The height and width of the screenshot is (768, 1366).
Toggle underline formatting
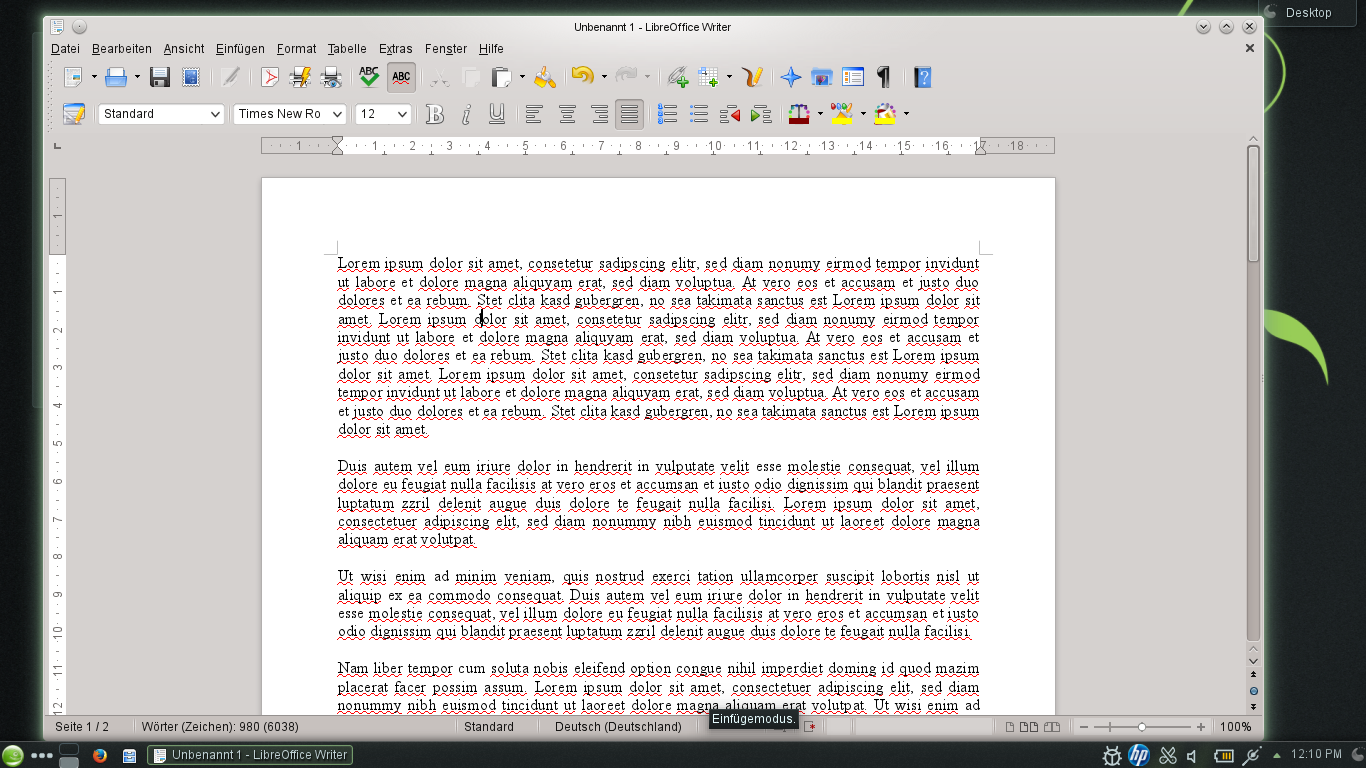tap(496, 114)
